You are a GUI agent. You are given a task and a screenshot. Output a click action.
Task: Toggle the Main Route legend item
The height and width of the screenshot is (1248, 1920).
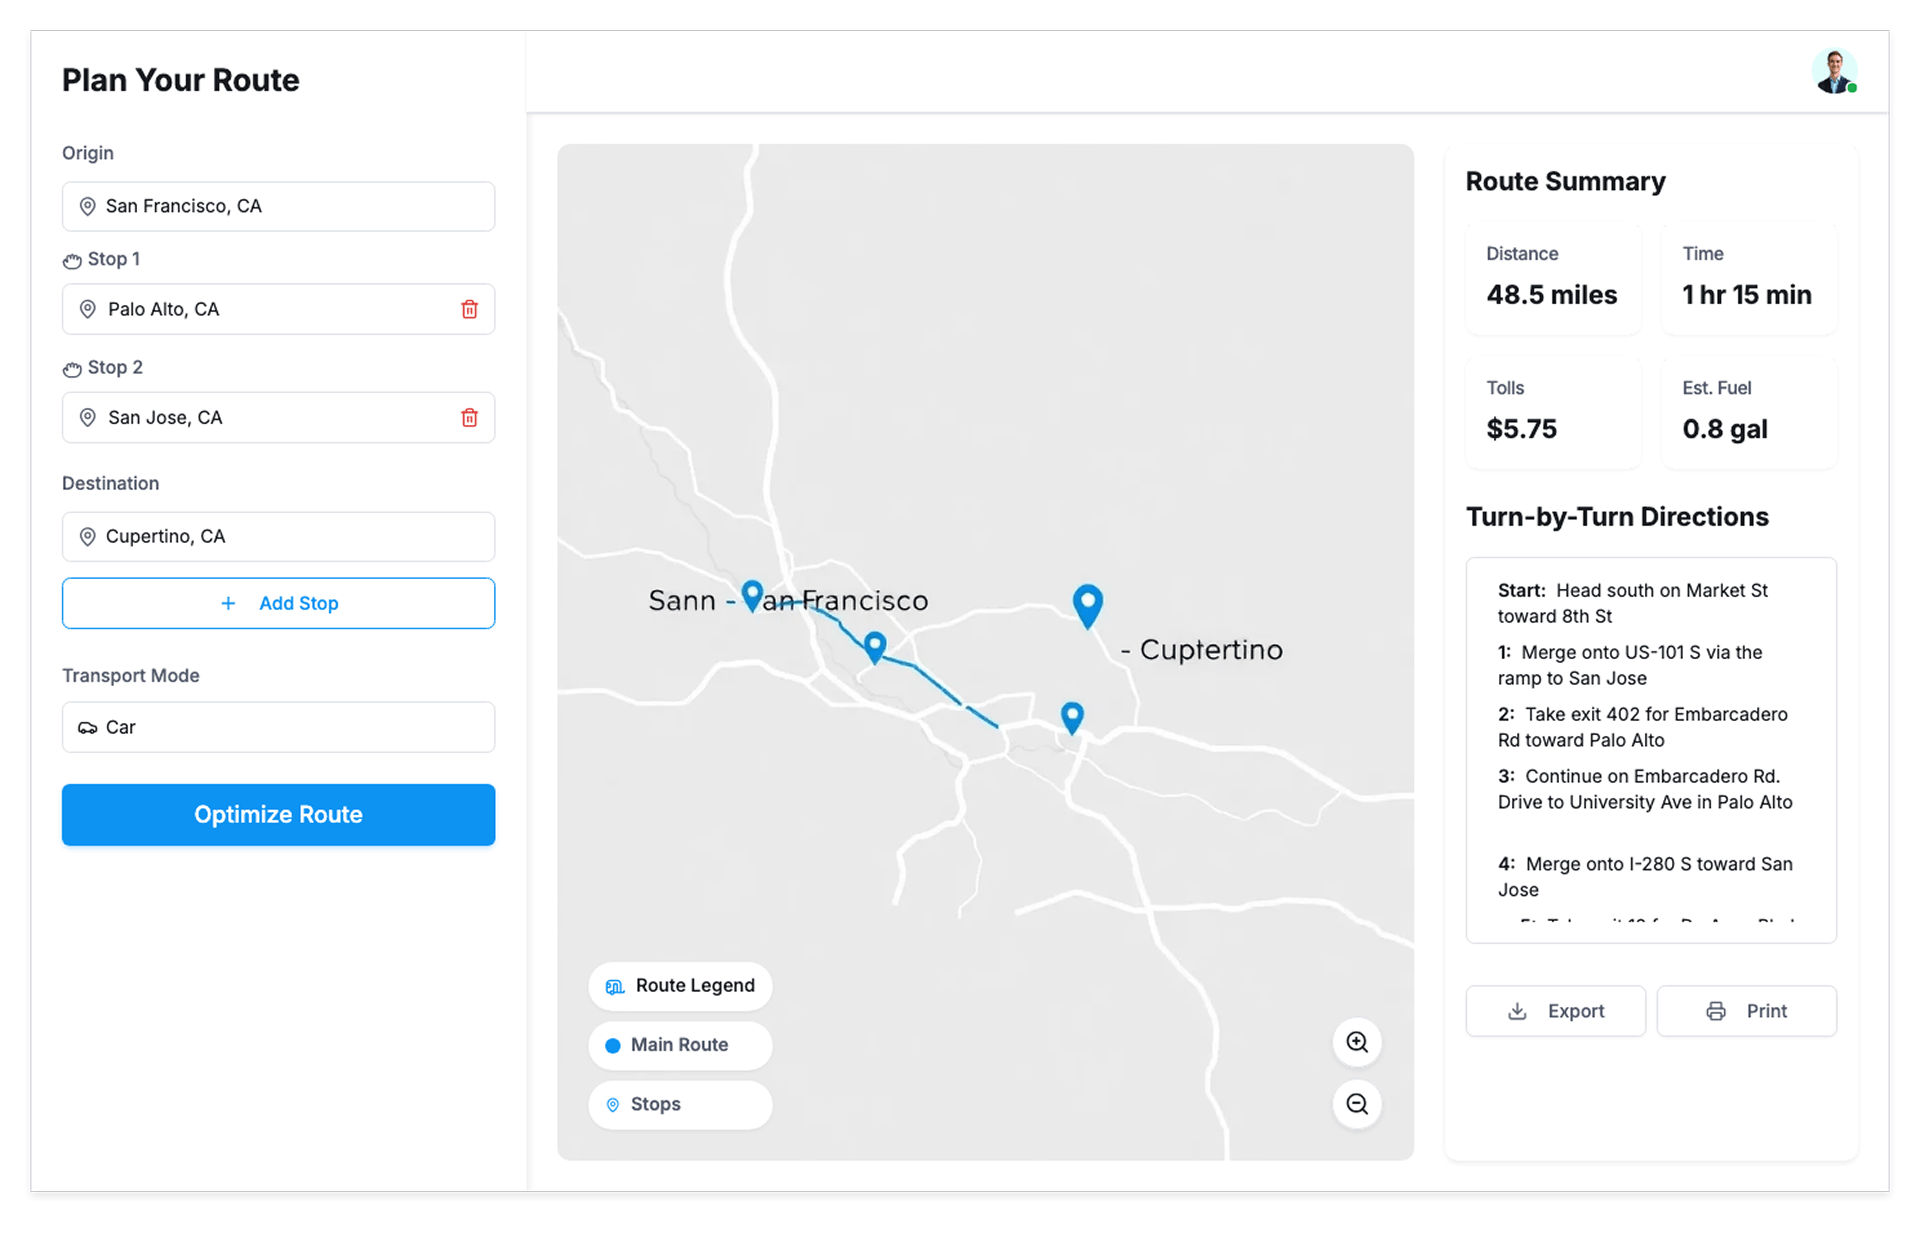tap(680, 1045)
